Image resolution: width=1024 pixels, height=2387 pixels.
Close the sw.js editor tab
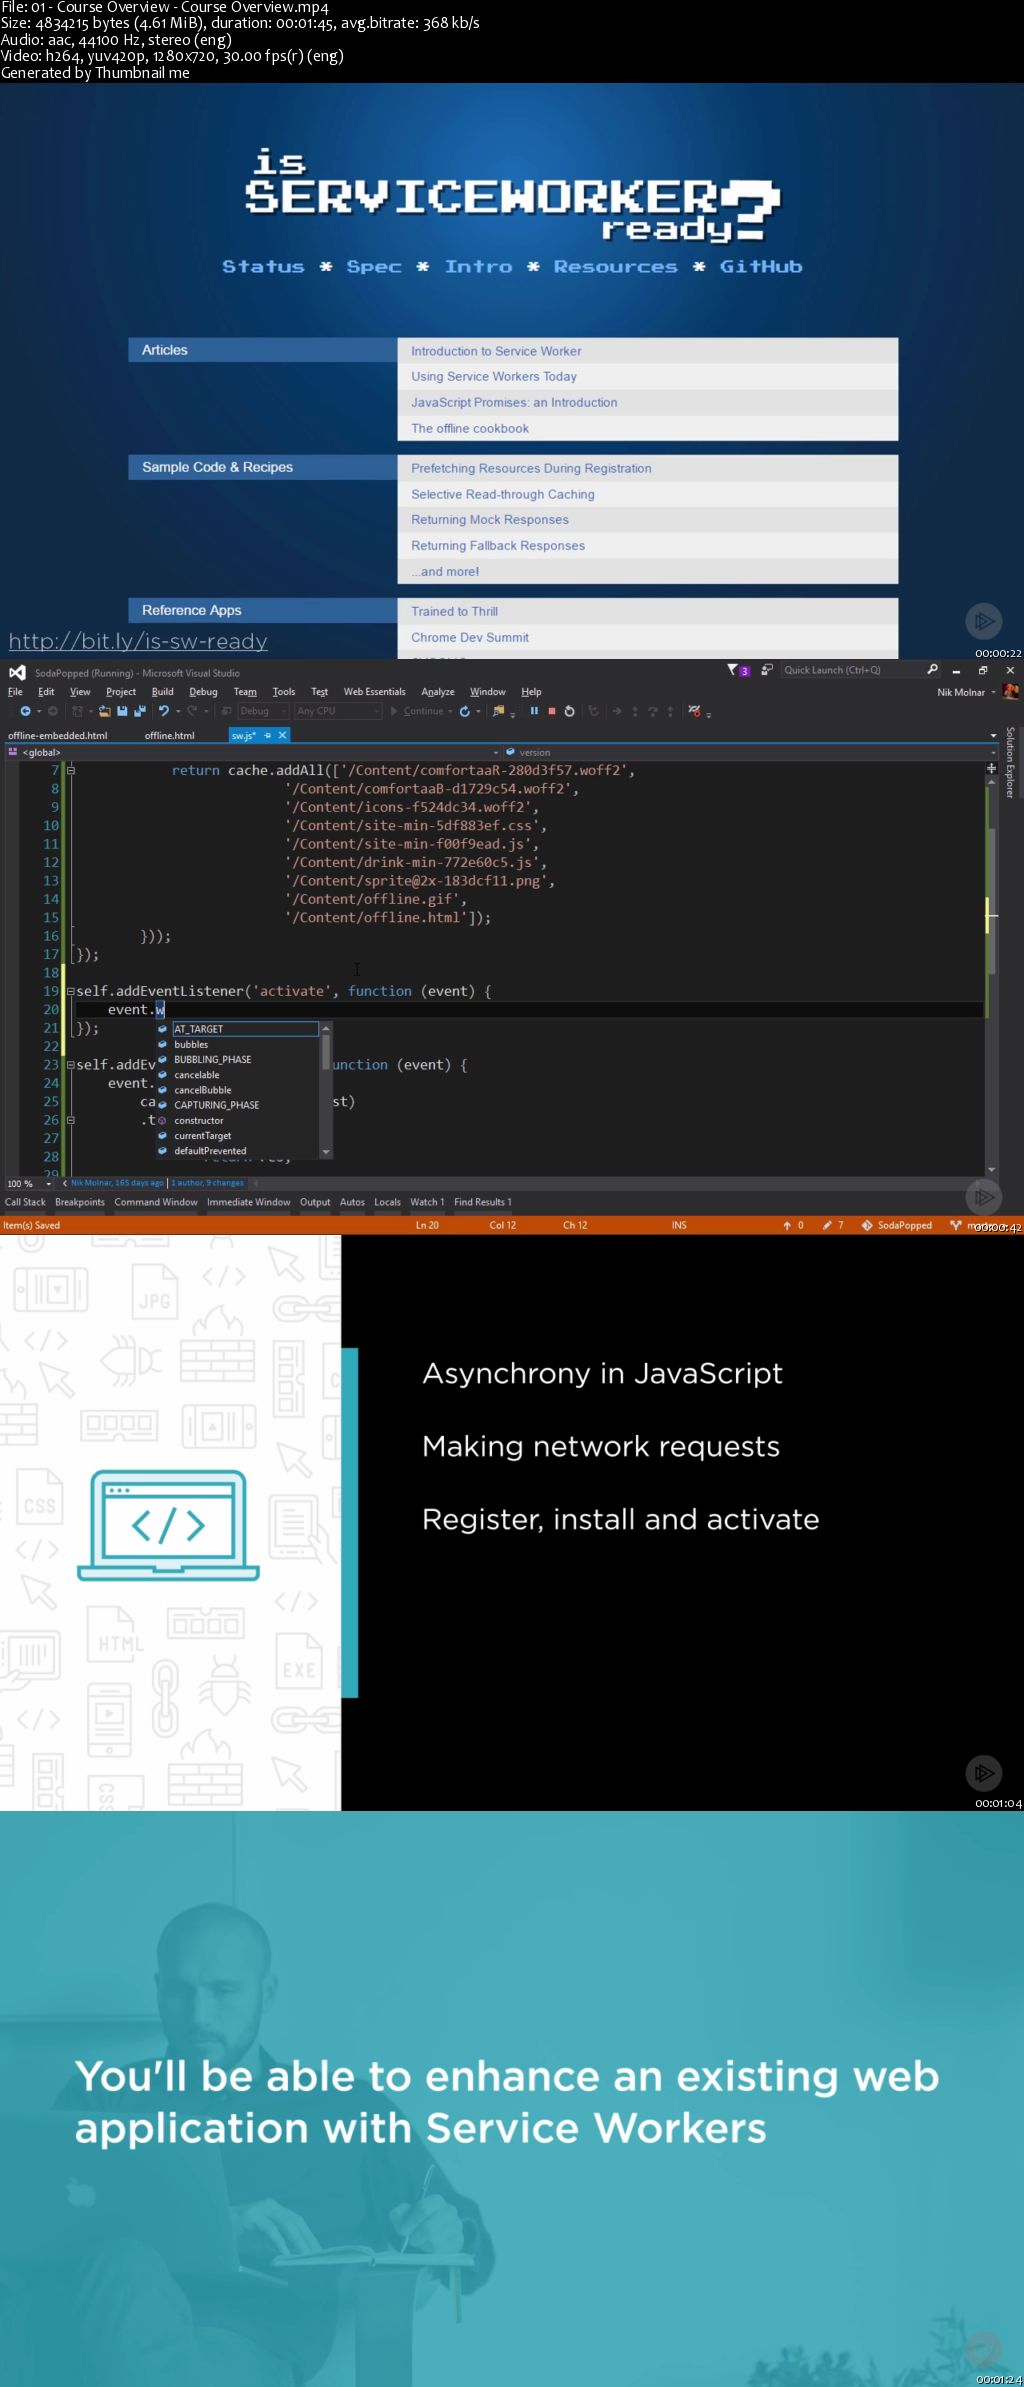pos(283,735)
